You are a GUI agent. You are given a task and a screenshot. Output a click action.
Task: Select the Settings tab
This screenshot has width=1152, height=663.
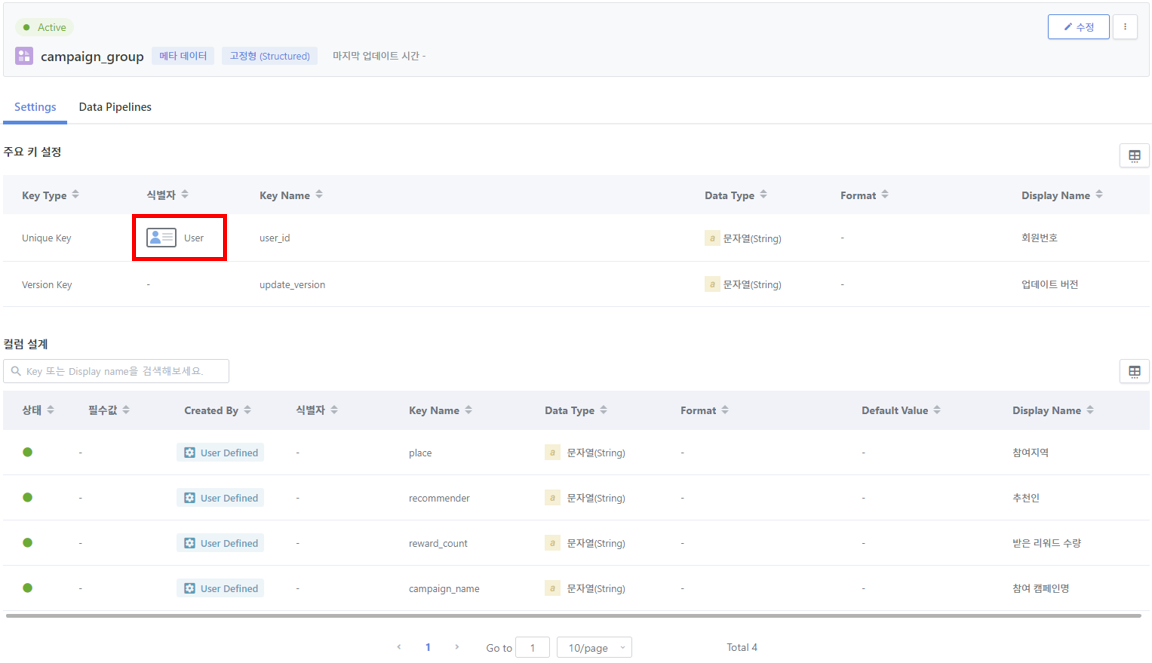point(35,107)
